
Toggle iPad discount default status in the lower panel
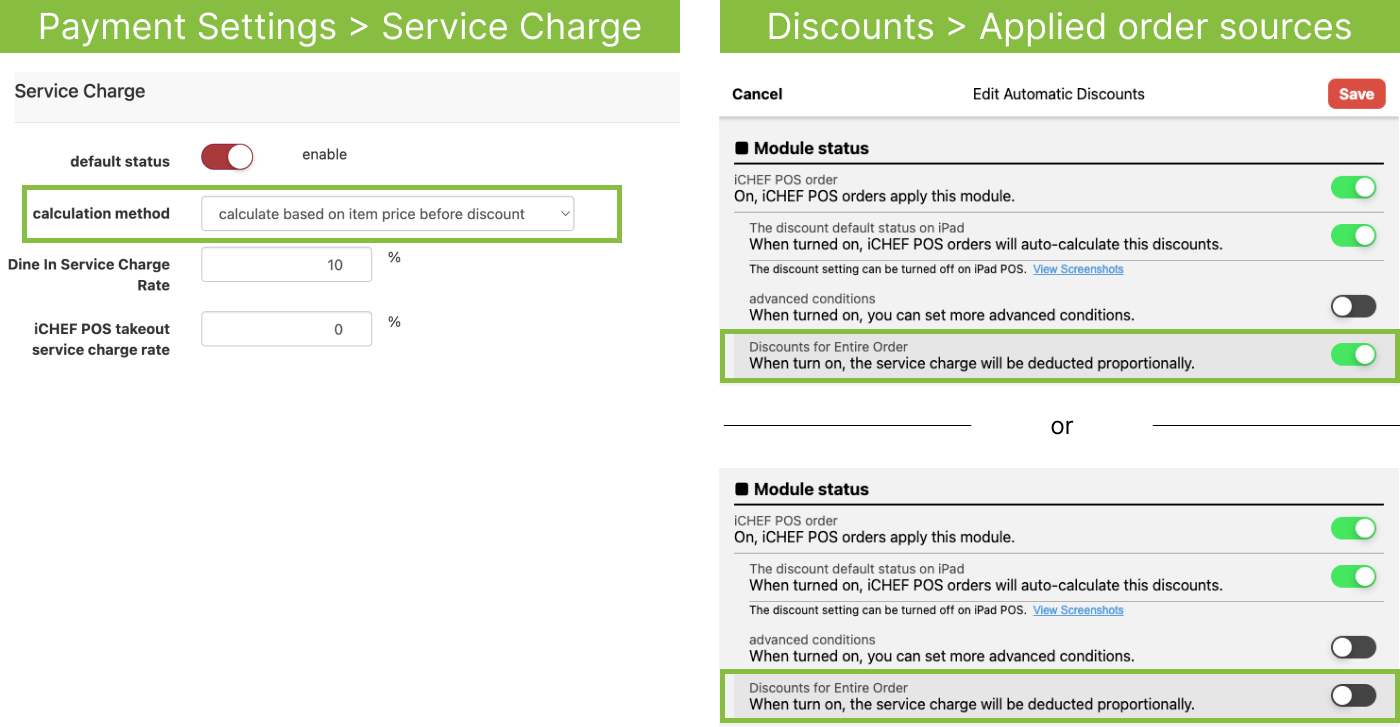(x=1353, y=577)
